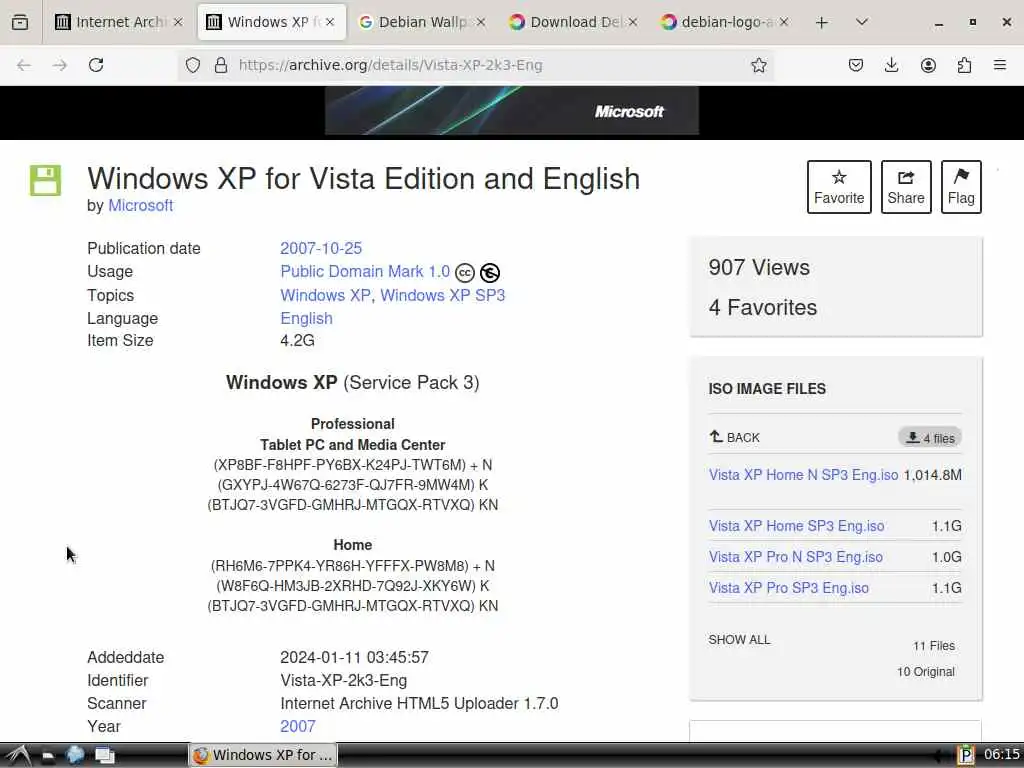
Task: Click SHOW ALL files link
Action: (739, 639)
